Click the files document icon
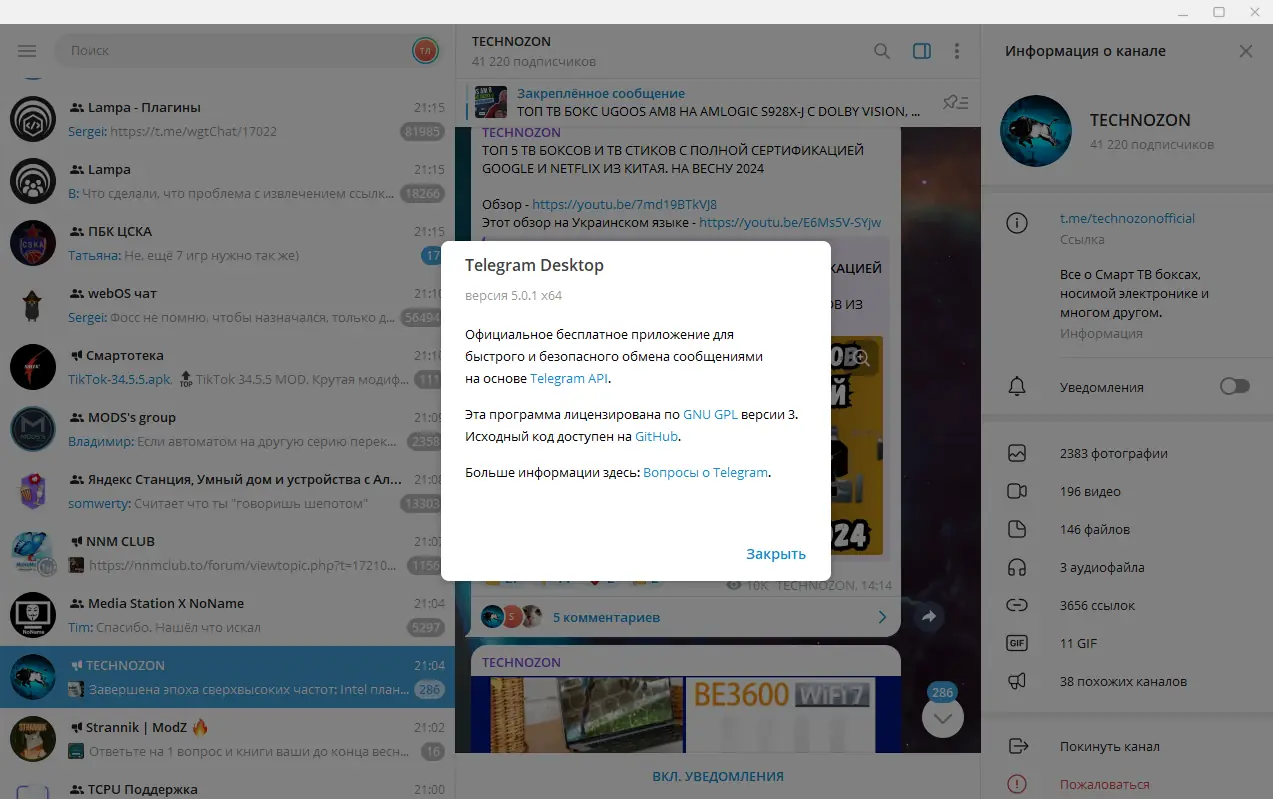Viewport: 1273px width, 799px height. (1017, 529)
